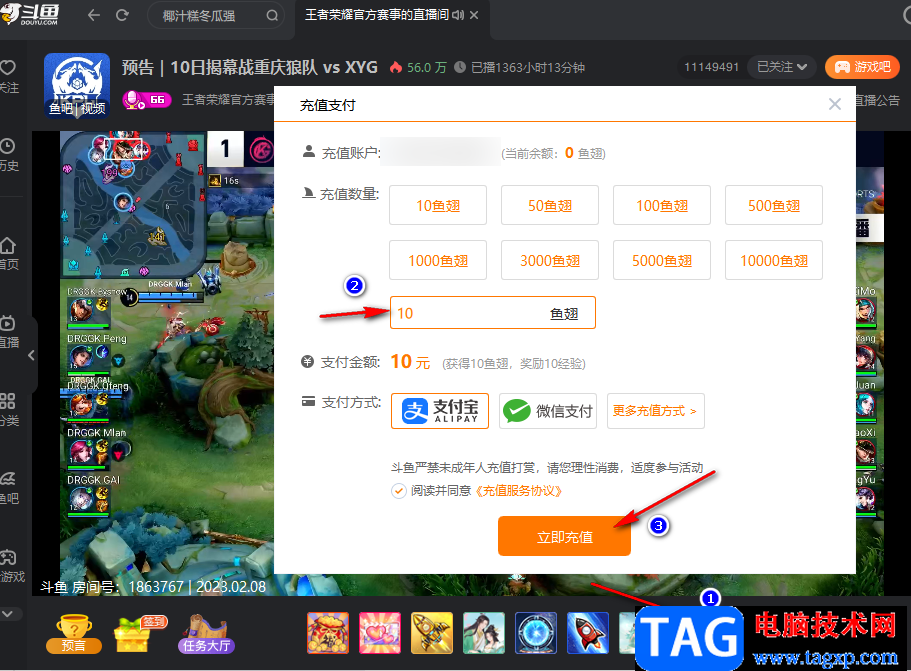The height and width of the screenshot is (671, 911).
Task: Select the red rocket gift icon
Action: point(588,633)
